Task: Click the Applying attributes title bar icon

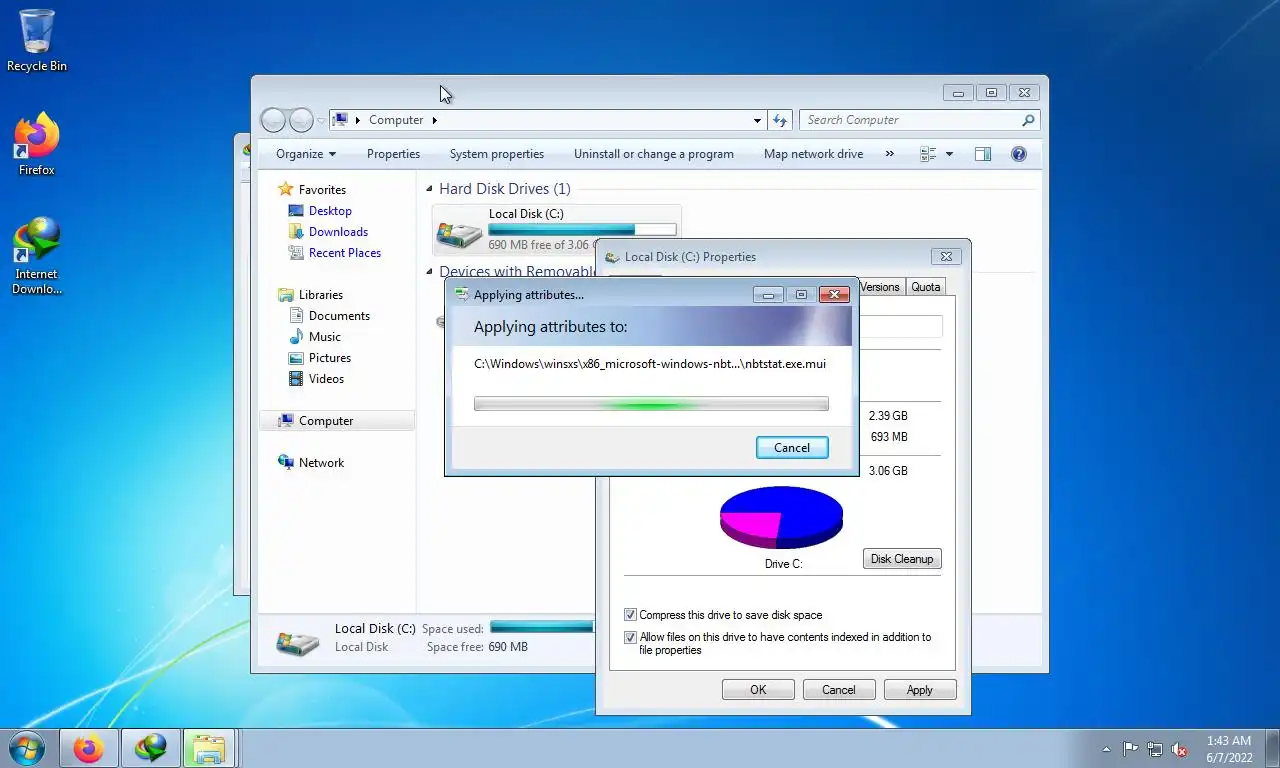Action: point(462,295)
